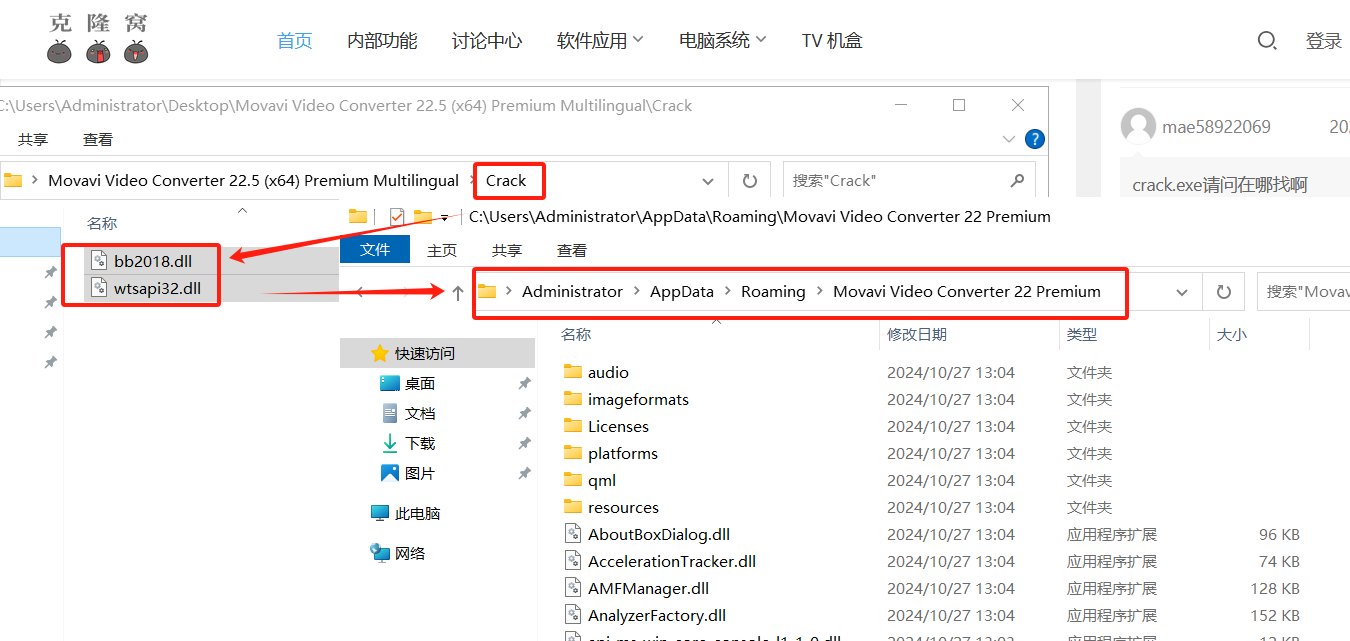Expand the Movavi window address history dropdown
Screen dimensions: 1350x641
tap(1182, 293)
